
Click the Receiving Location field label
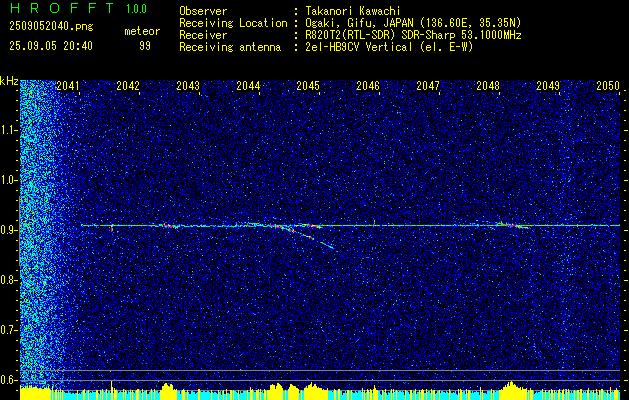point(233,23)
